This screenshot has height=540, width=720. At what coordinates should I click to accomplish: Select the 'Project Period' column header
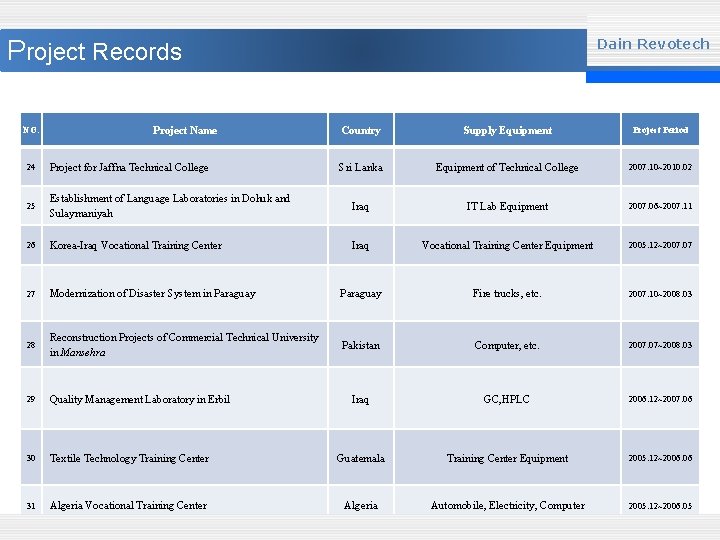pos(660,129)
